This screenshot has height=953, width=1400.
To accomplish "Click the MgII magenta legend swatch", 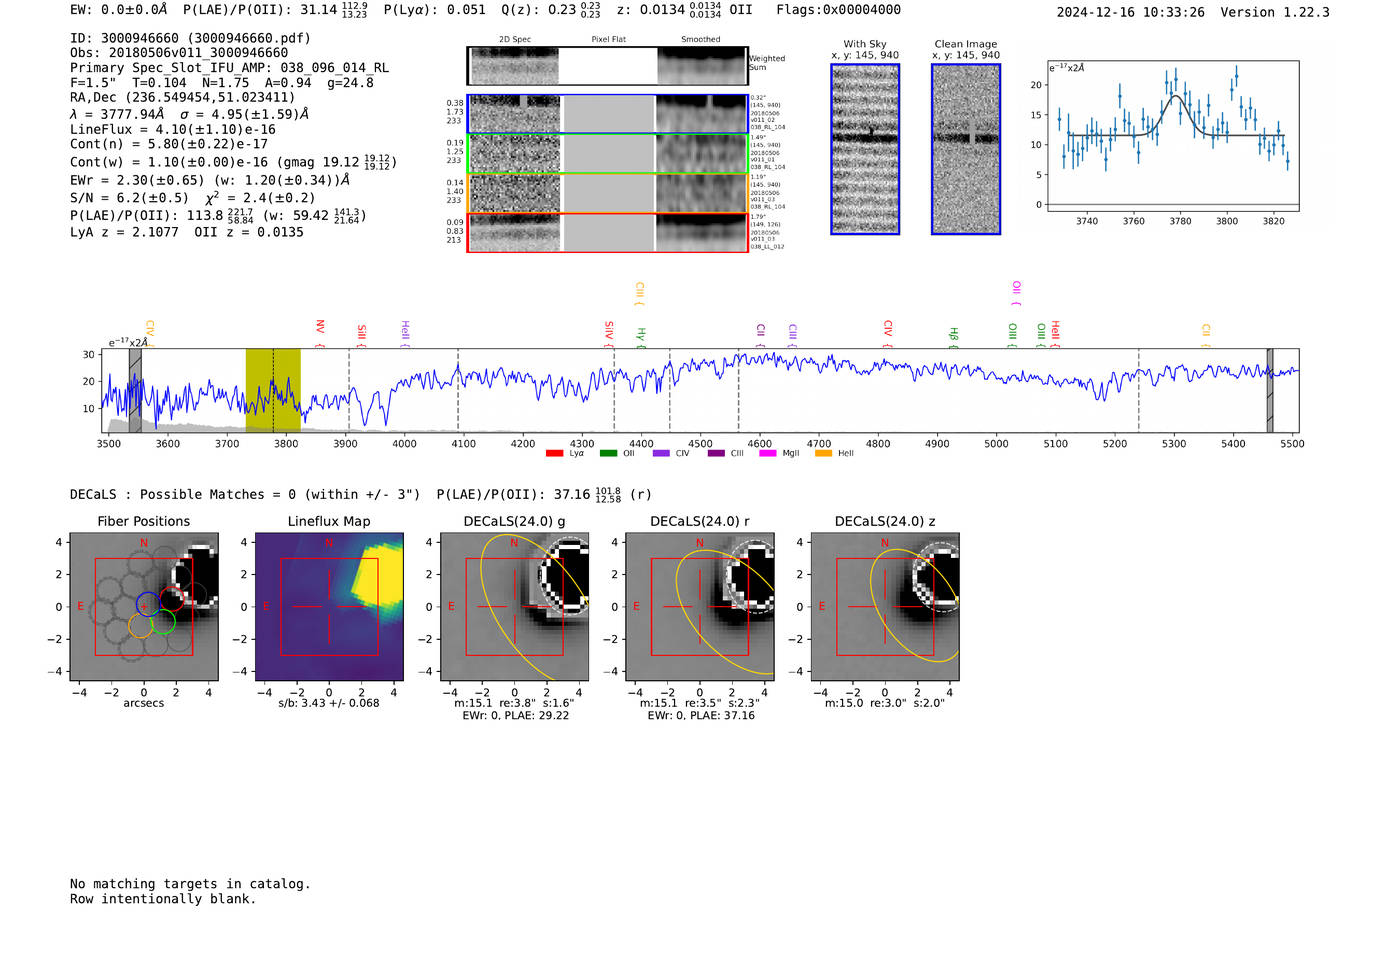I will [x=768, y=453].
